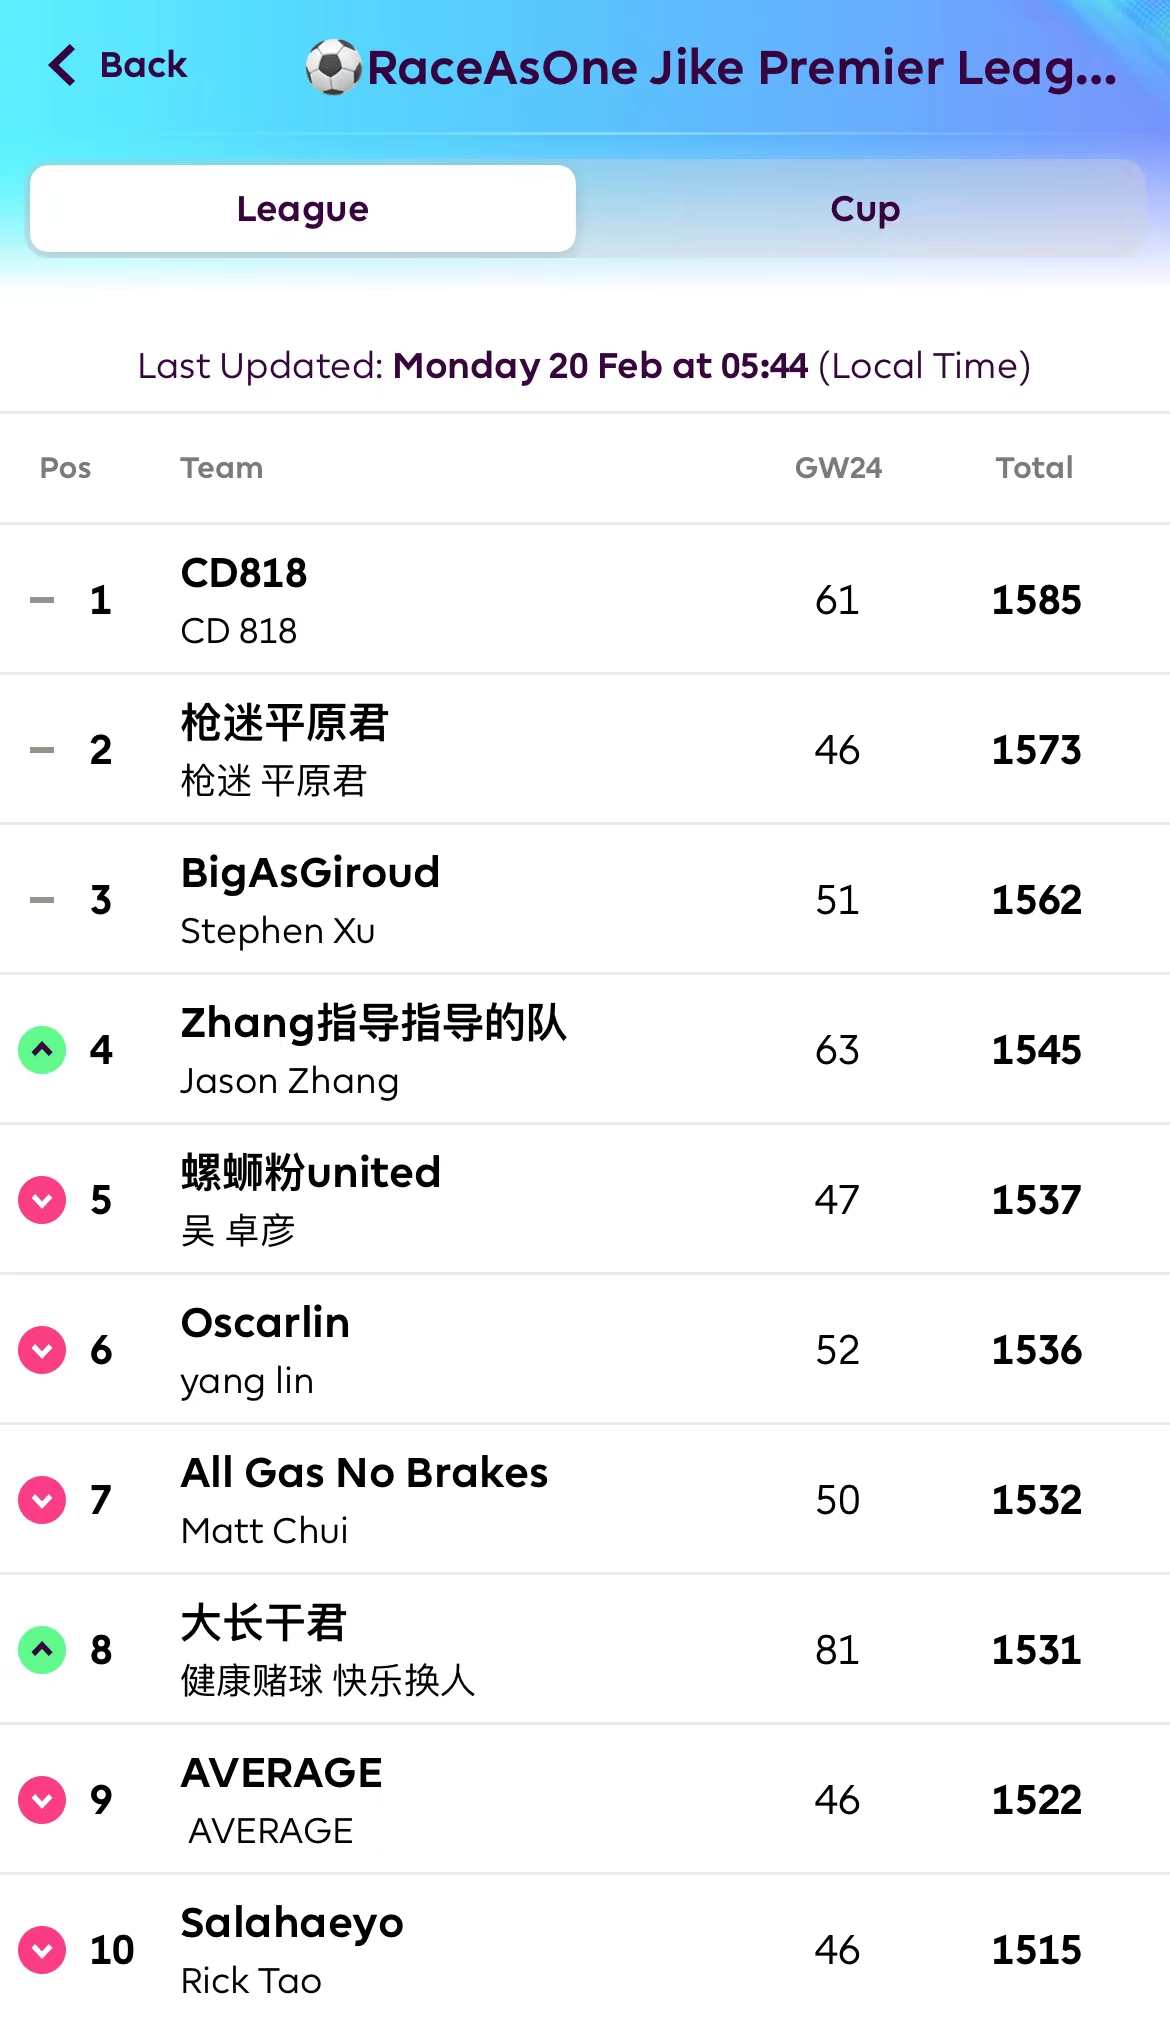Tap the unchanged dash icon beside position 1

pos(42,600)
